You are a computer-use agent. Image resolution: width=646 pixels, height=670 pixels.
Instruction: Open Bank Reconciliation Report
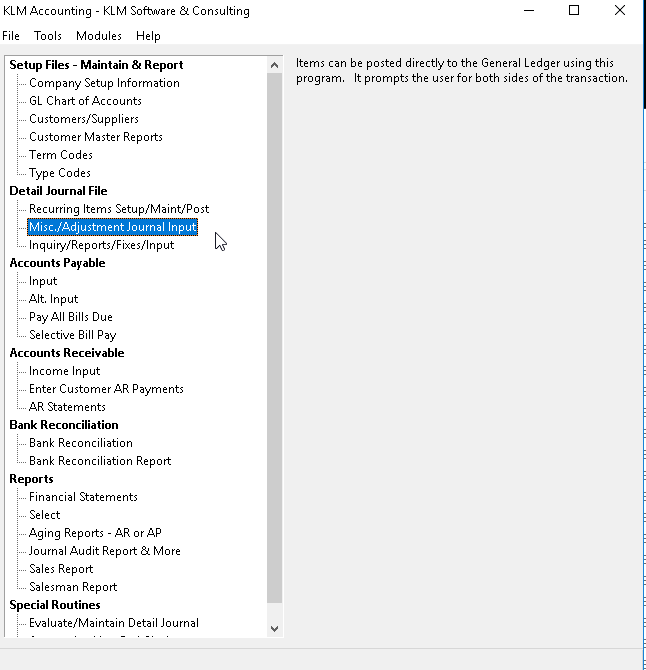click(100, 461)
